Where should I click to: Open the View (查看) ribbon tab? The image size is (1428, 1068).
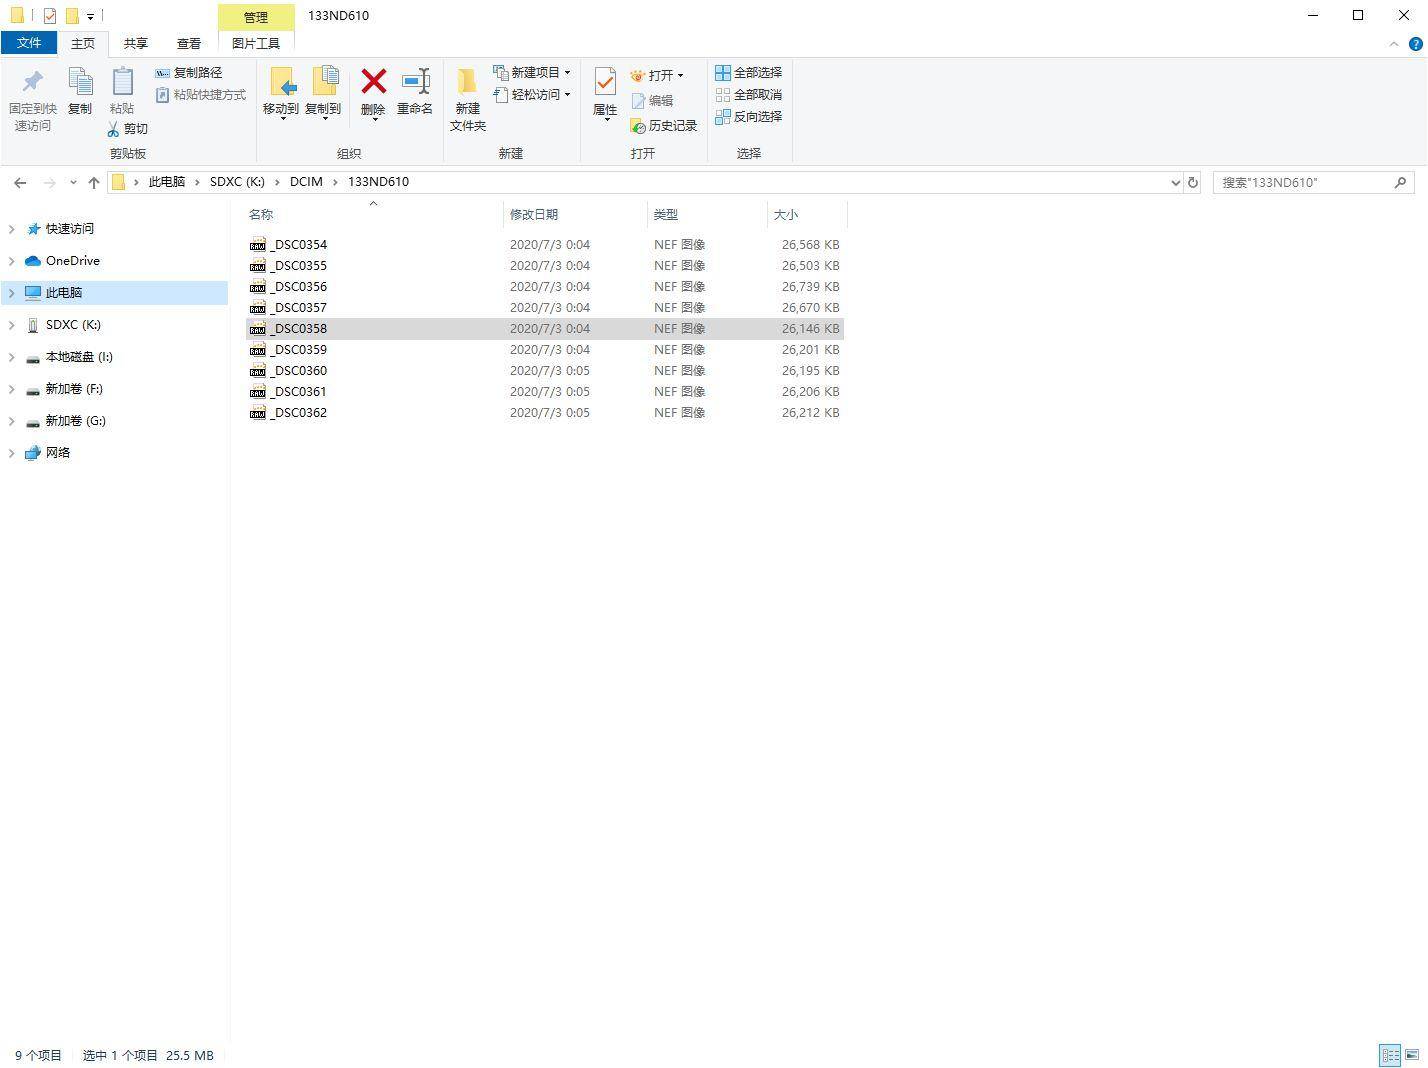[x=188, y=44]
